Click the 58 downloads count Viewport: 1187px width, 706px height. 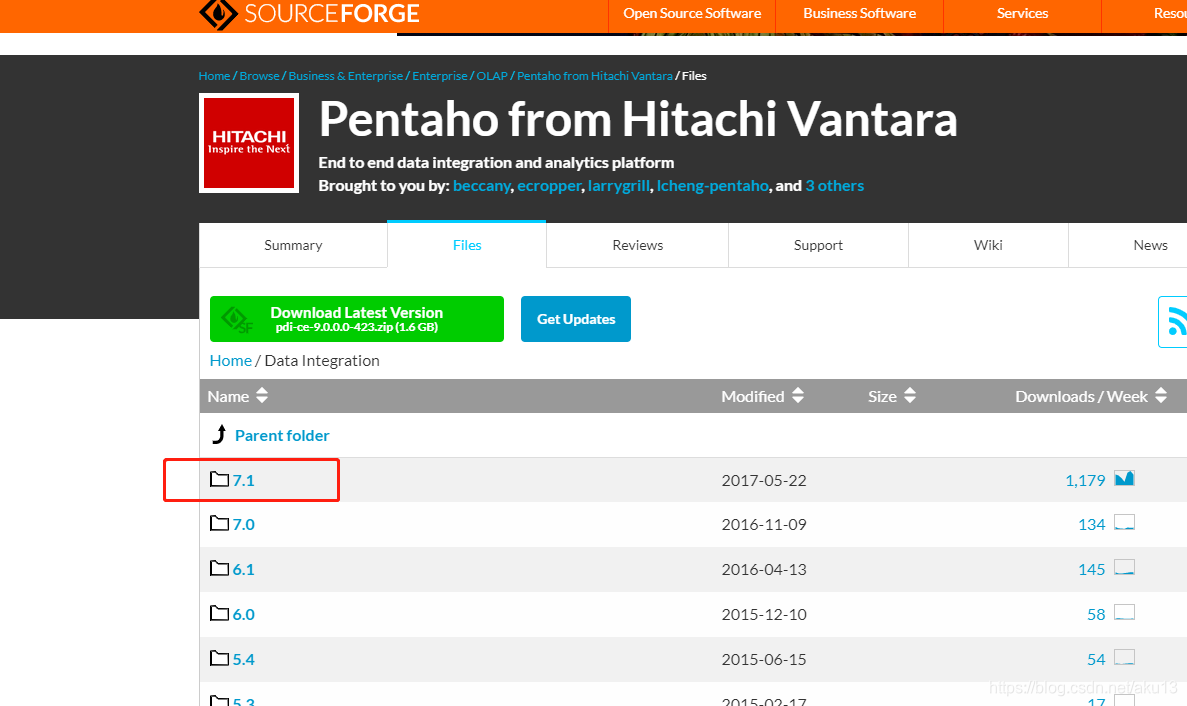coord(1096,614)
